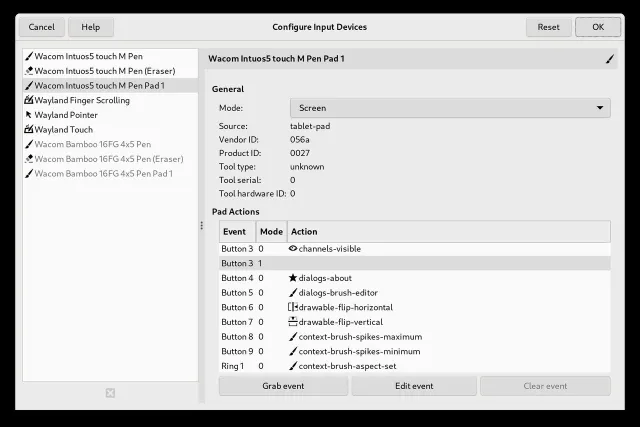Click the eraser icon of Wacom Intuos5 Pen (Eraser)
The width and height of the screenshot is (640, 427).
[29, 71]
